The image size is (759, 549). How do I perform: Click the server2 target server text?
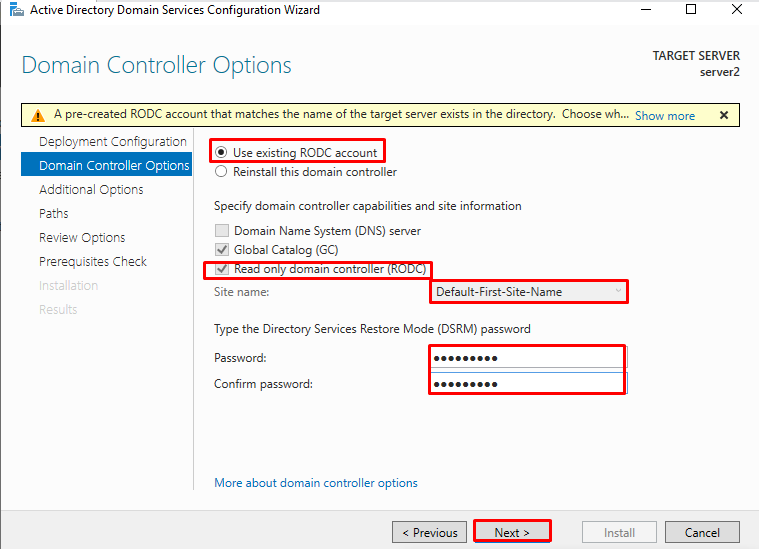tap(719, 72)
